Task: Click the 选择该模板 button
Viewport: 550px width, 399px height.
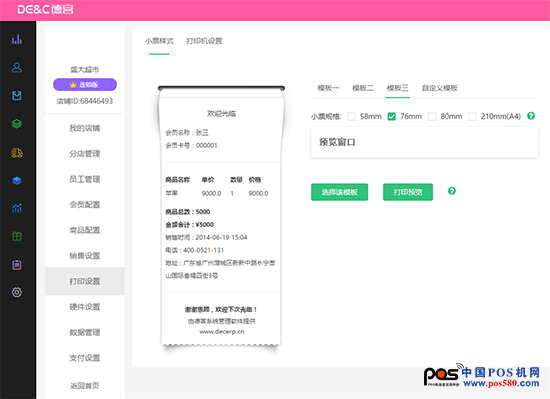Action: (340, 192)
